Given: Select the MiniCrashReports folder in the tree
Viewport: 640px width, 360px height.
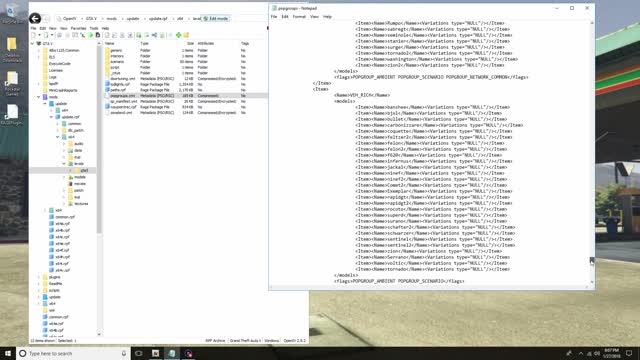Looking at the screenshot, I should 63,90.
